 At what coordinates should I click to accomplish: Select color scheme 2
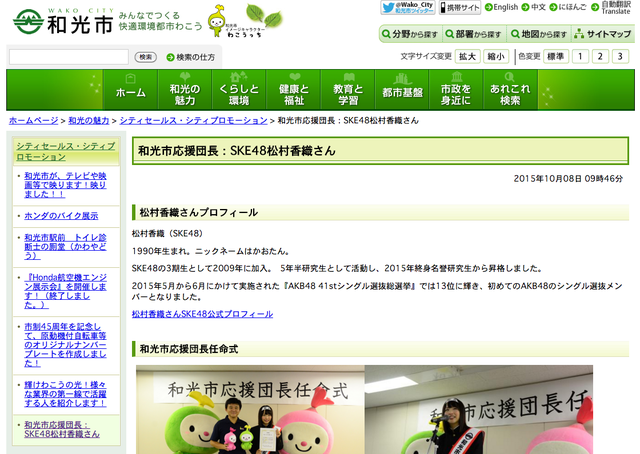coord(600,56)
